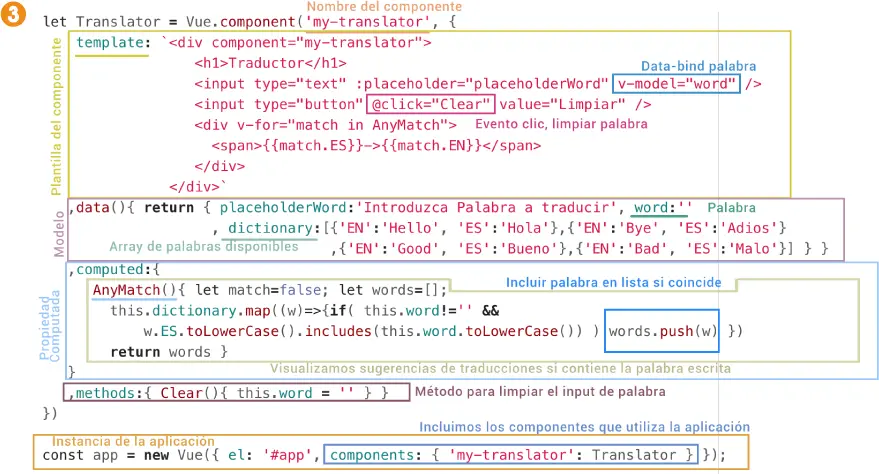Click the vertical 'Modelo' label
Screen dimensions: 879x474
pyautogui.click(x=59, y=234)
